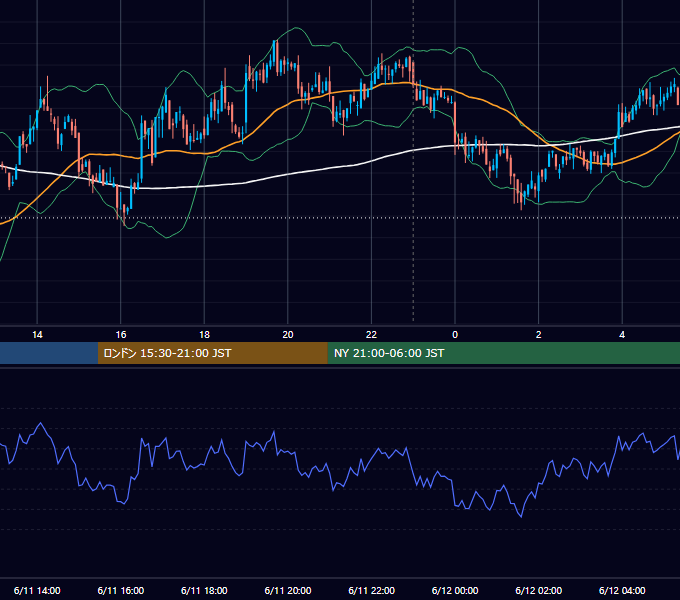680x600 pixels.
Task: Click the 6/12 02:00 date label
Action: [x=539, y=590]
